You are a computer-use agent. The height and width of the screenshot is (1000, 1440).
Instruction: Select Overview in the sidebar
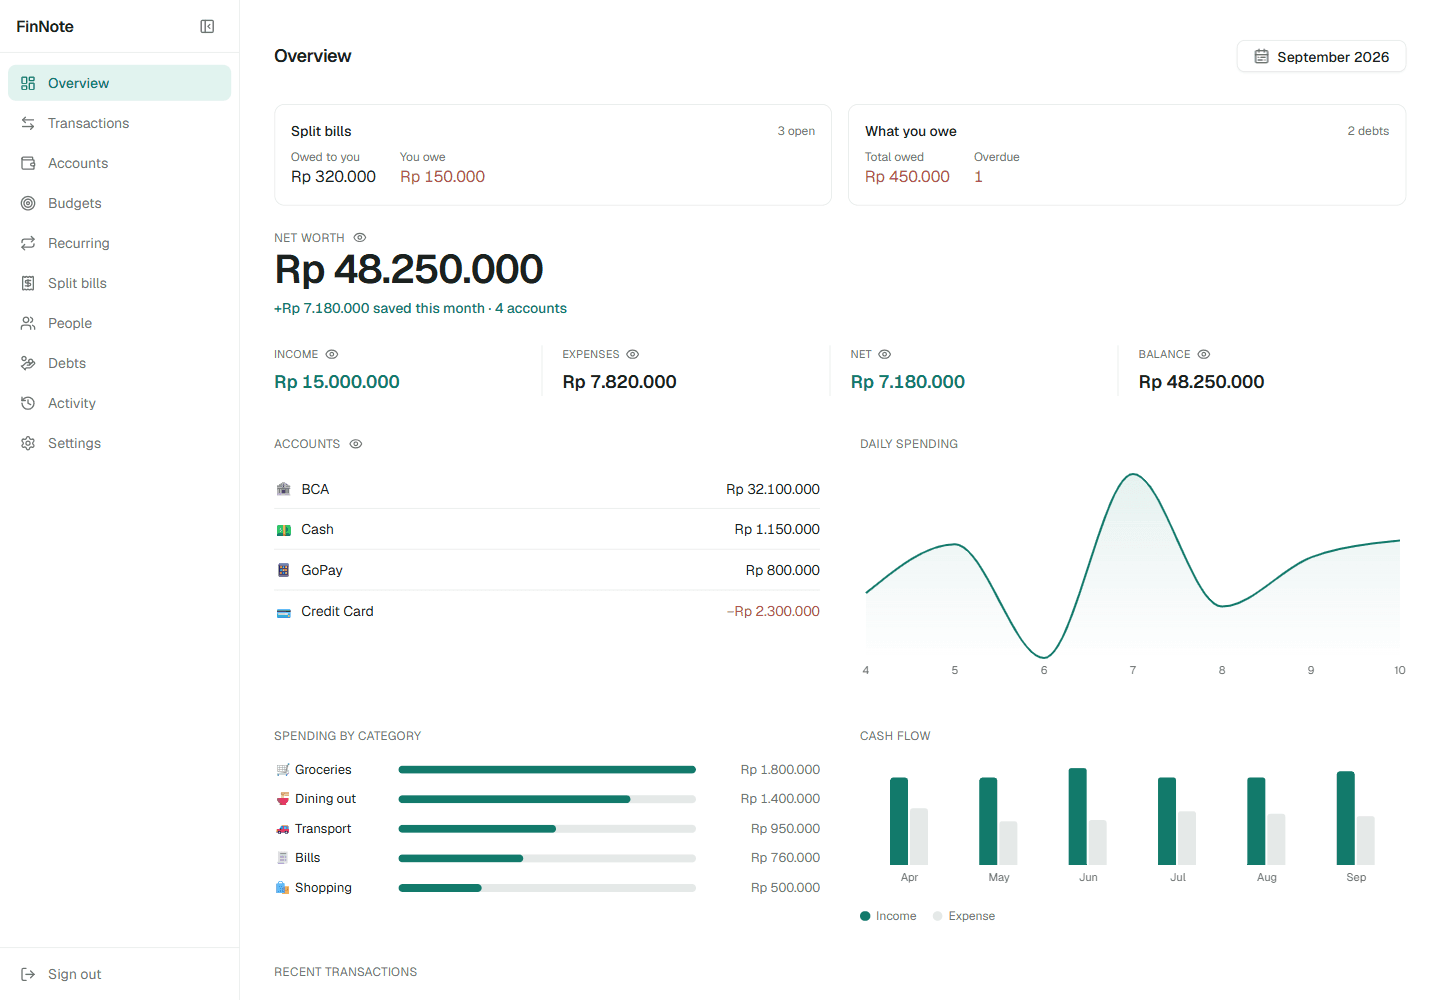119,83
